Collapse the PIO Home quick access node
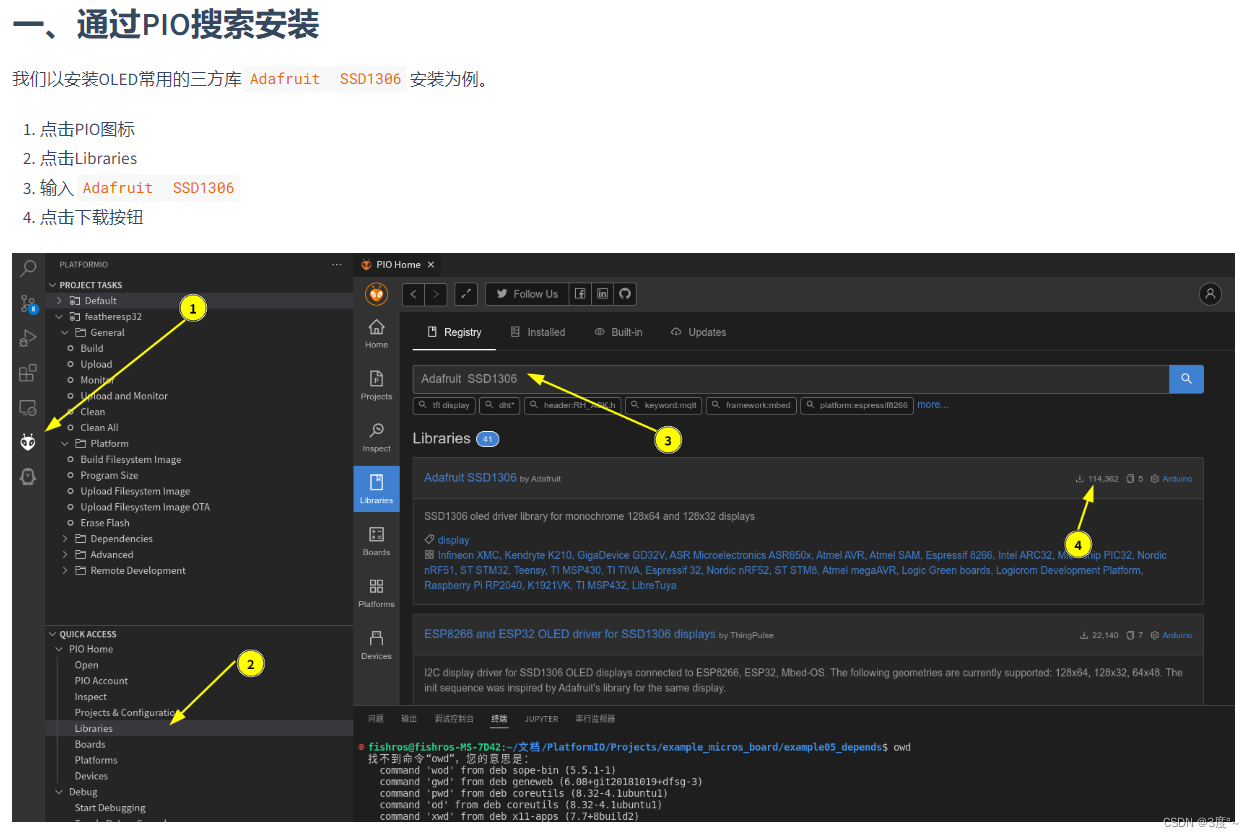 (x=91, y=649)
